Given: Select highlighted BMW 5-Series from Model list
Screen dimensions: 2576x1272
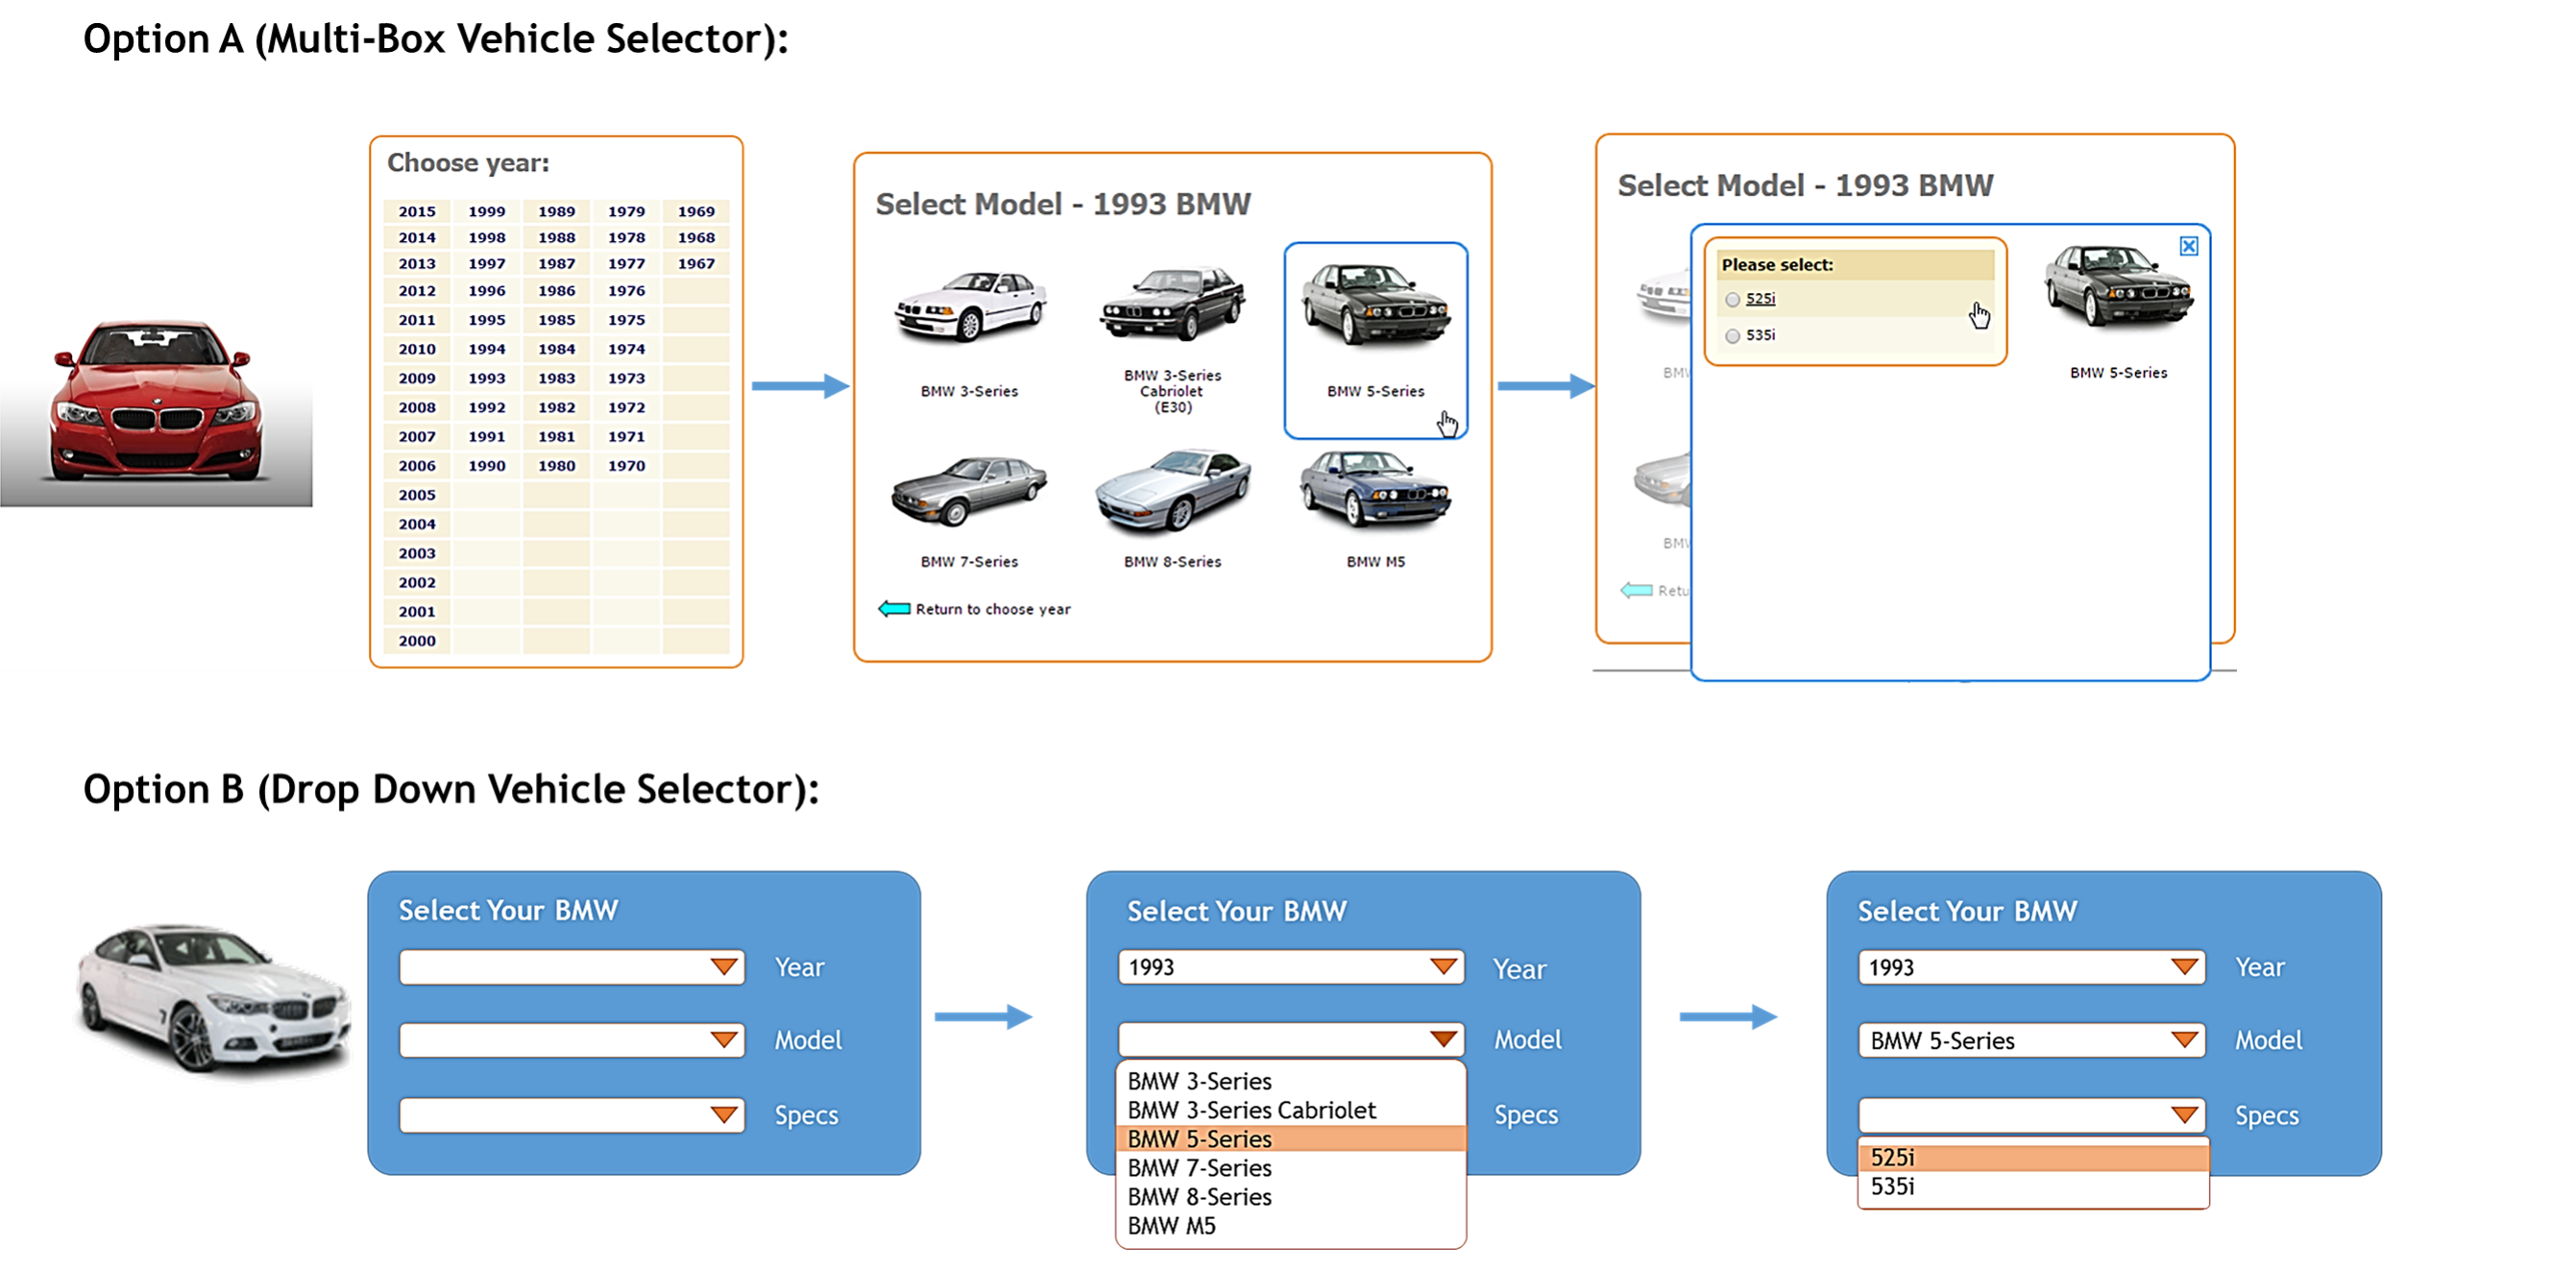Looking at the screenshot, I should pyautogui.click(x=1291, y=1139).
